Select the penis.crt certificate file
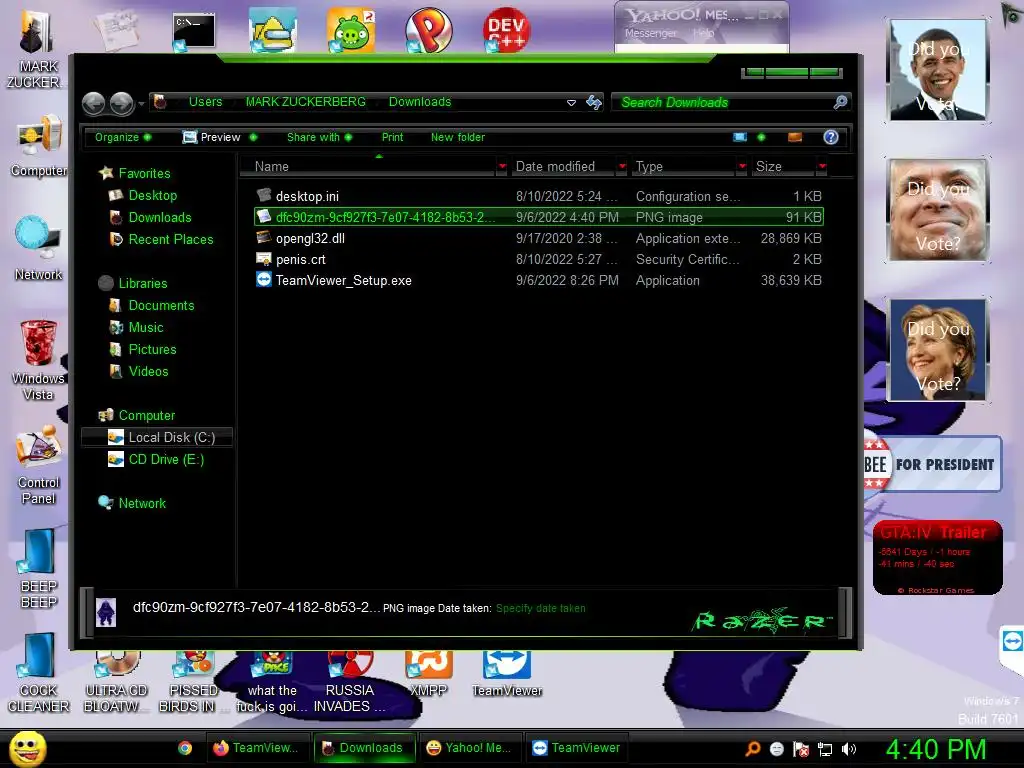The image size is (1024, 768). click(539, 259)
